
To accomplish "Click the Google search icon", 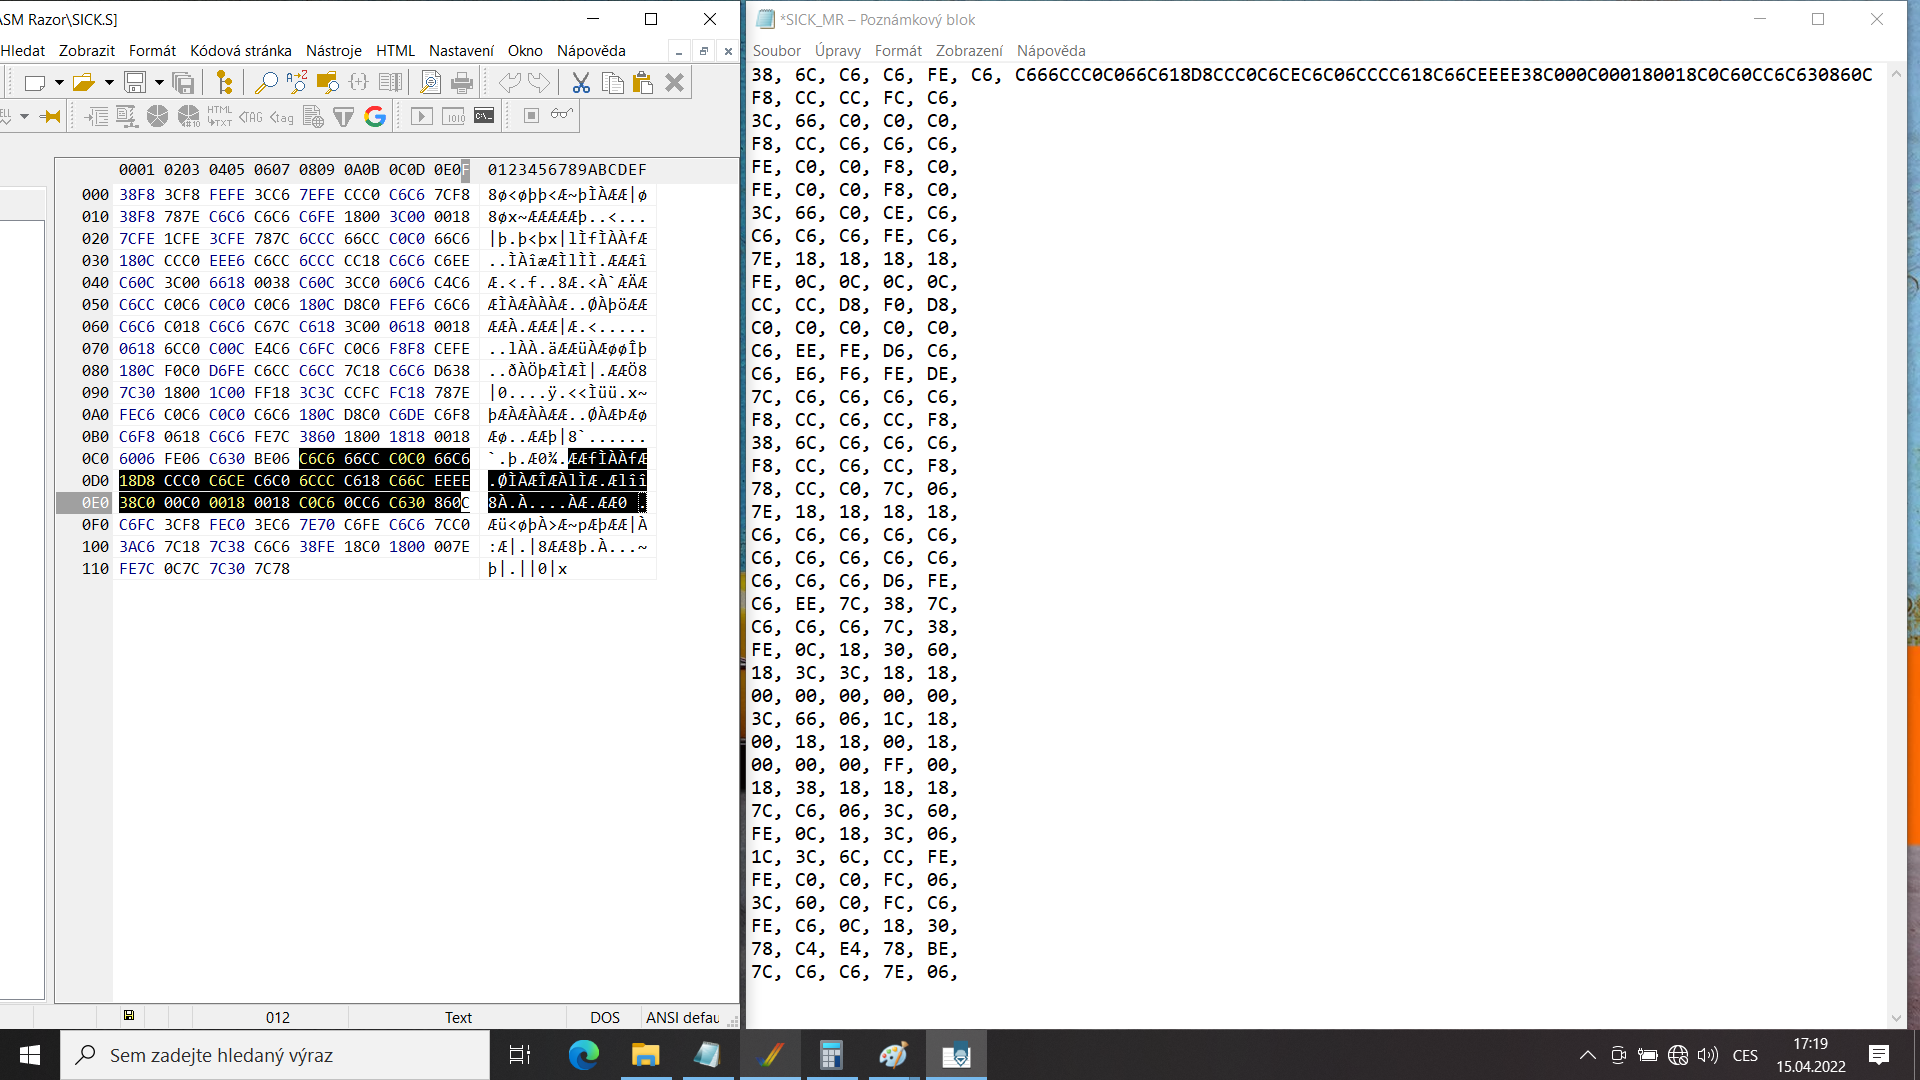I will click(375, 117).
